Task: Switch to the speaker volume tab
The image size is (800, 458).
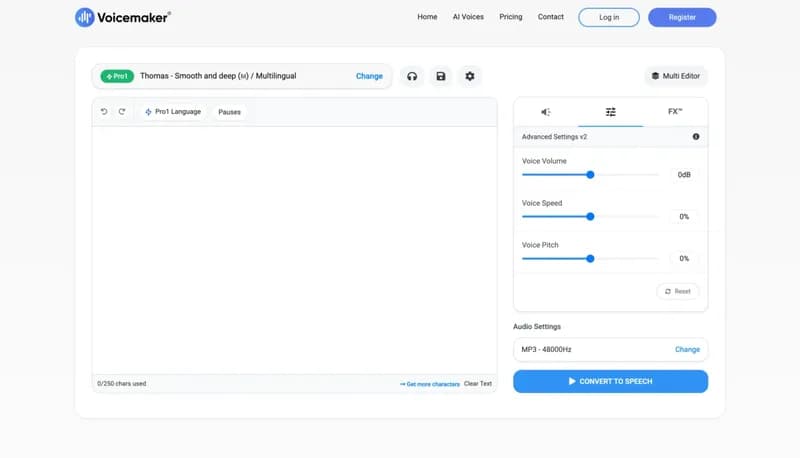Action: (x=546, y=112)
